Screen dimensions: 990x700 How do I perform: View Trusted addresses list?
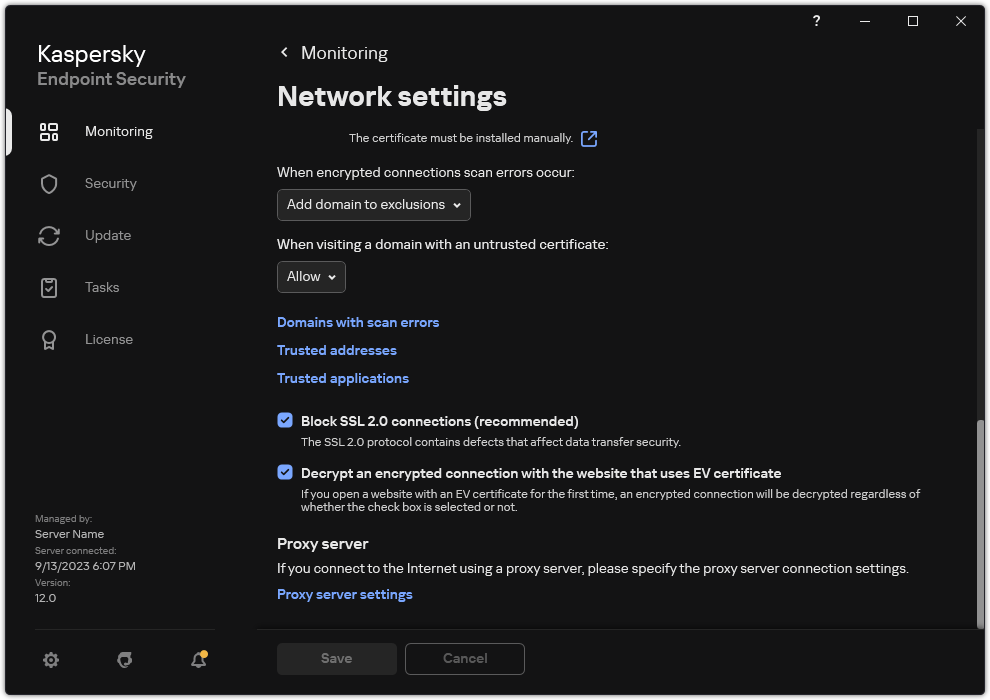tap(336, 350)
